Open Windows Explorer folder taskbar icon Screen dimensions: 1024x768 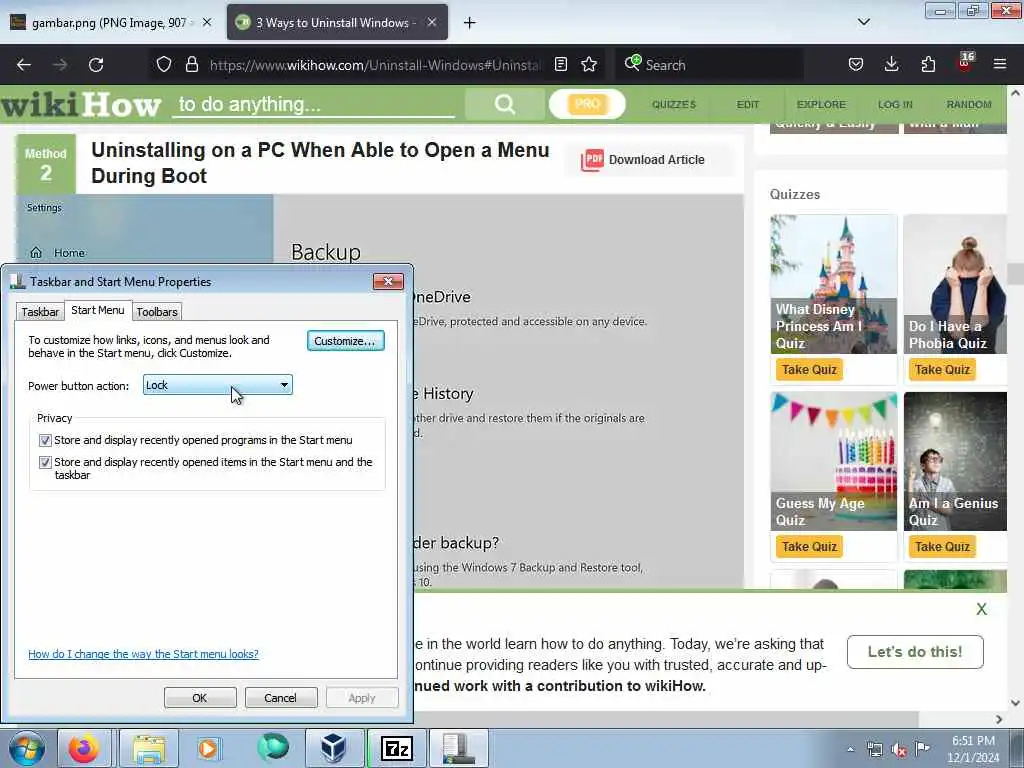149,748
